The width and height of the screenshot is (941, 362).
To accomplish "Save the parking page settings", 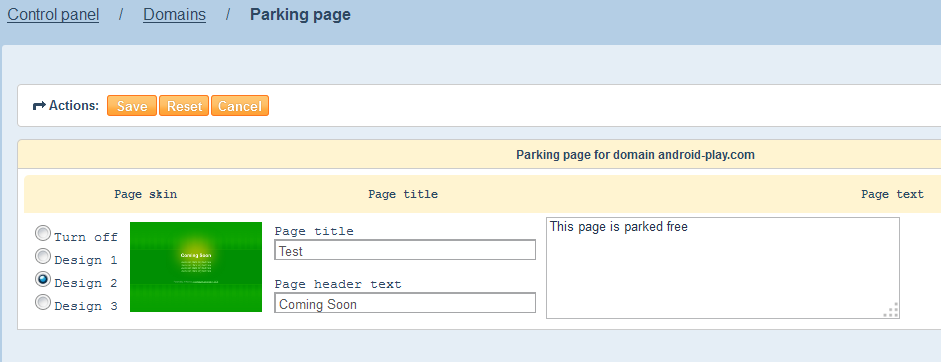I will tap(132, 106).
